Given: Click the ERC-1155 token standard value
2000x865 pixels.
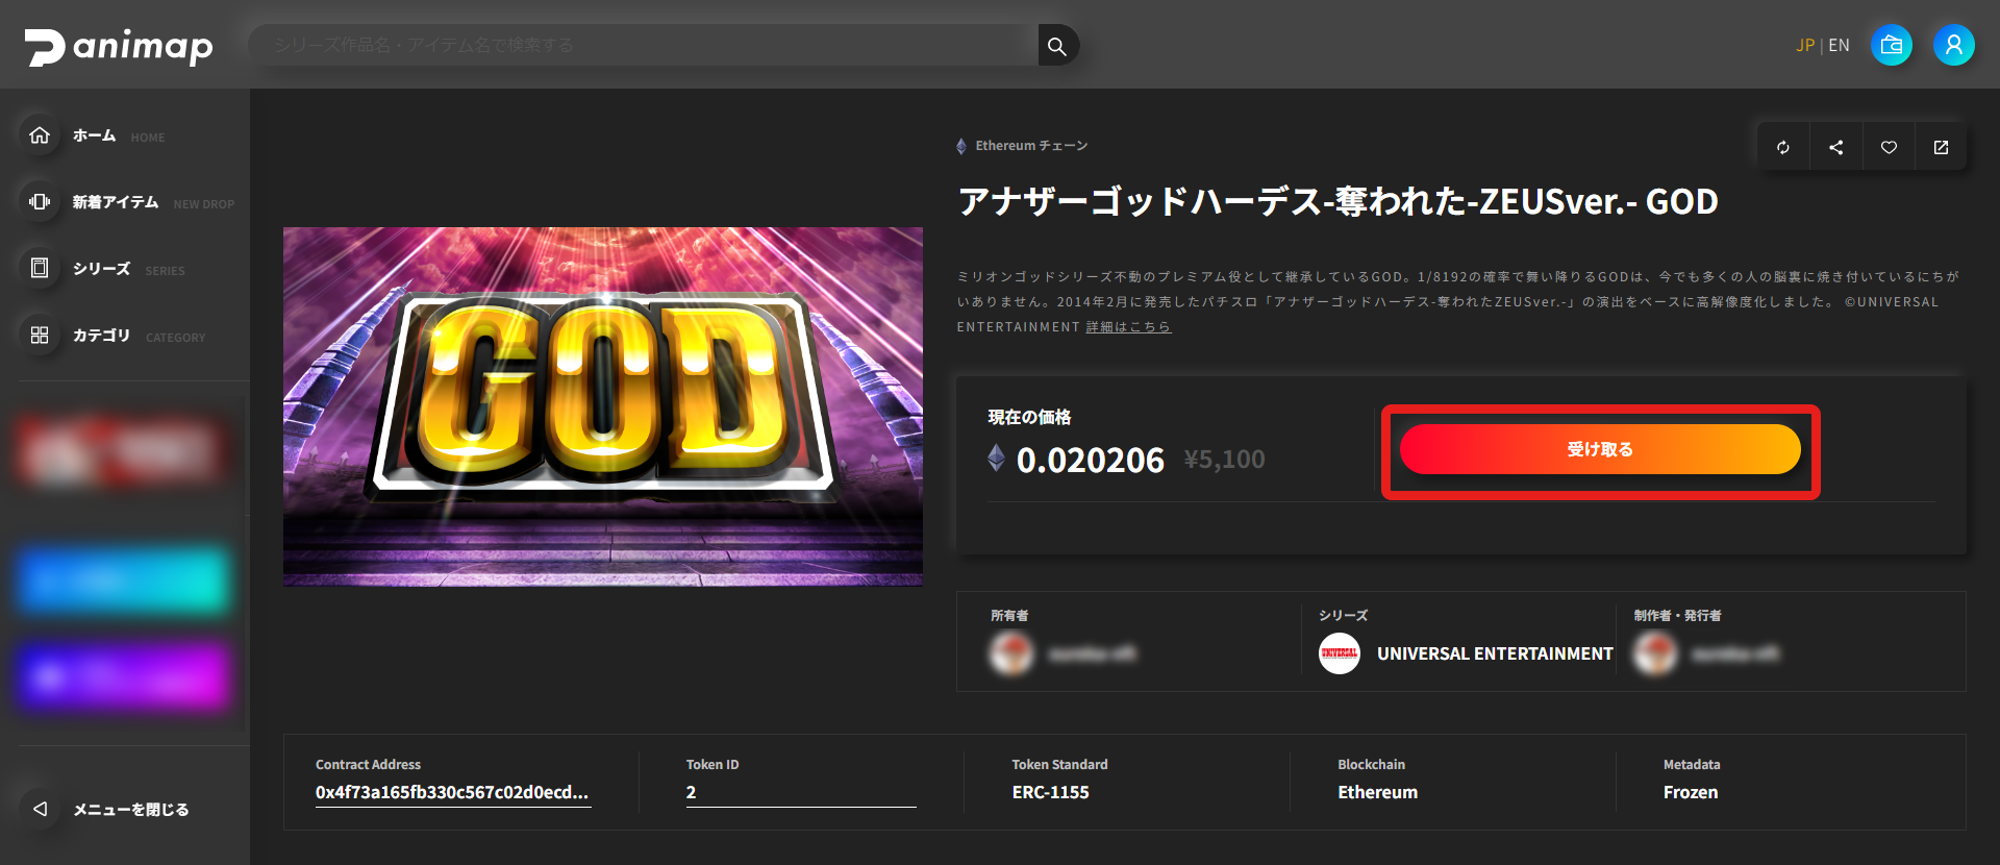Looking at the screenshot, I should pos(1050,792).
